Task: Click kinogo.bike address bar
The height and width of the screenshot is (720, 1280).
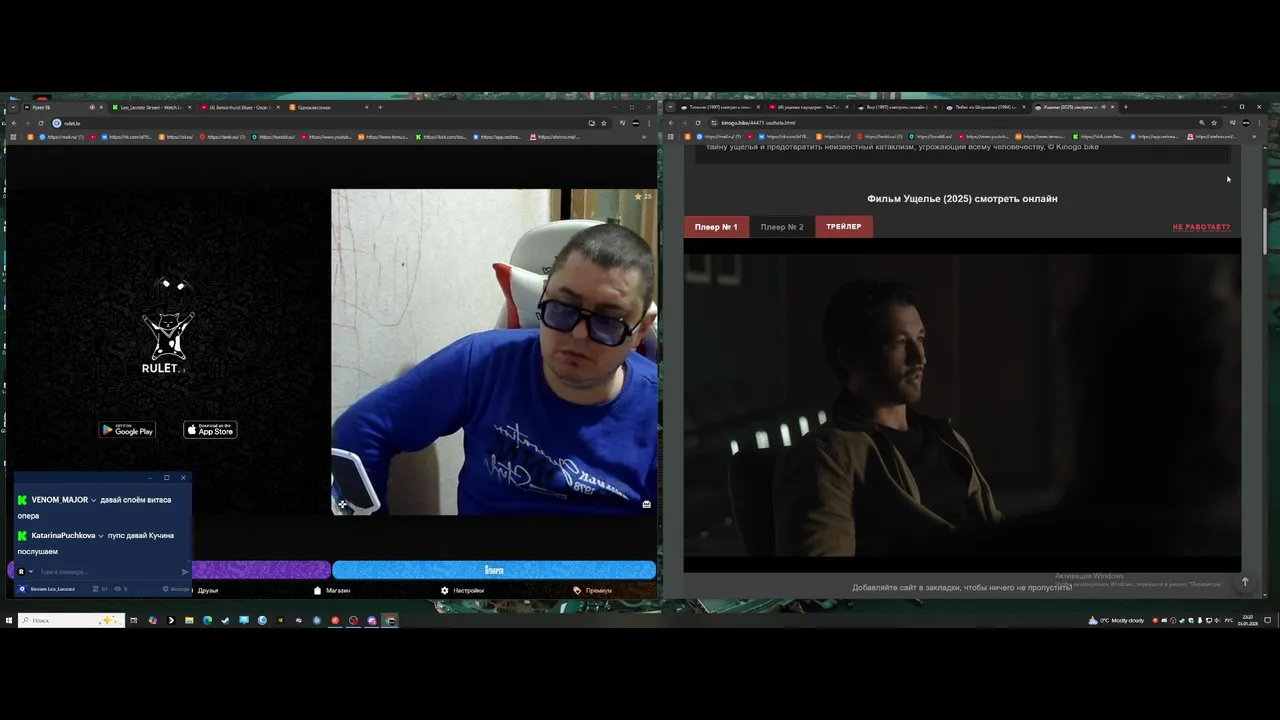Action: pyautogui.click(x=950, y=123)
